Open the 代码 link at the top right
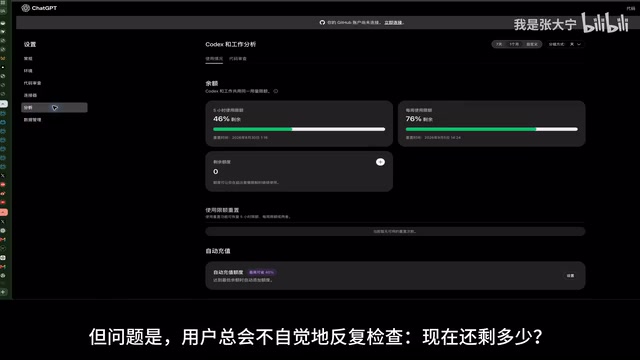 pyautogui.click(x=631, y=8)
